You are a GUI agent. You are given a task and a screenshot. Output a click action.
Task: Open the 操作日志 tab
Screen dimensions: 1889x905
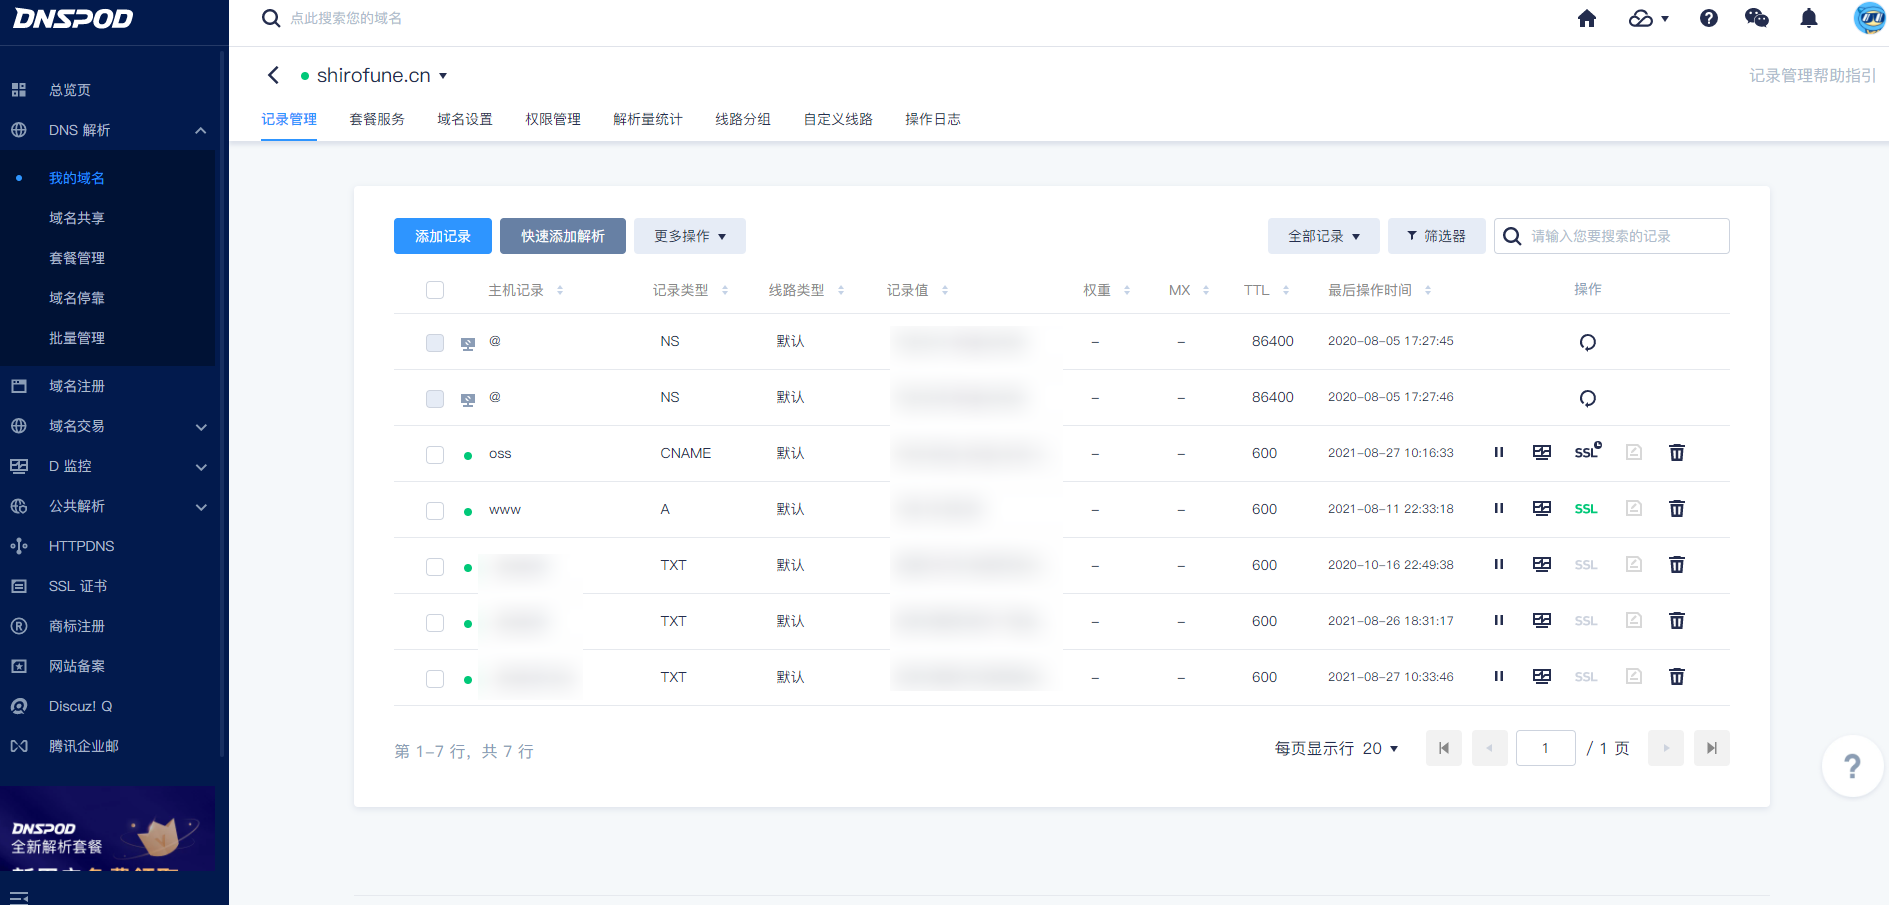pyautogui.click(x=932, y=119)
